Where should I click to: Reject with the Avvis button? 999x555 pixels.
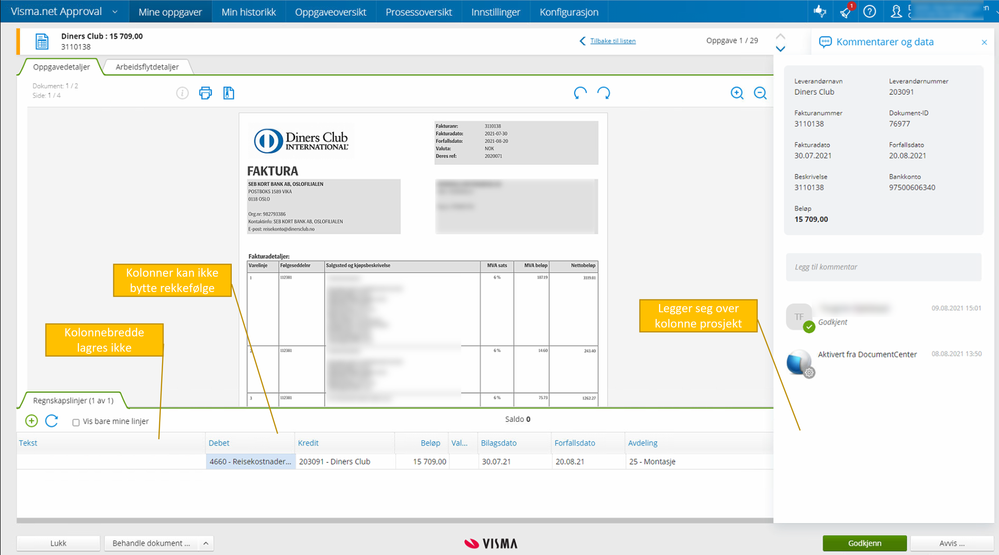952,544
